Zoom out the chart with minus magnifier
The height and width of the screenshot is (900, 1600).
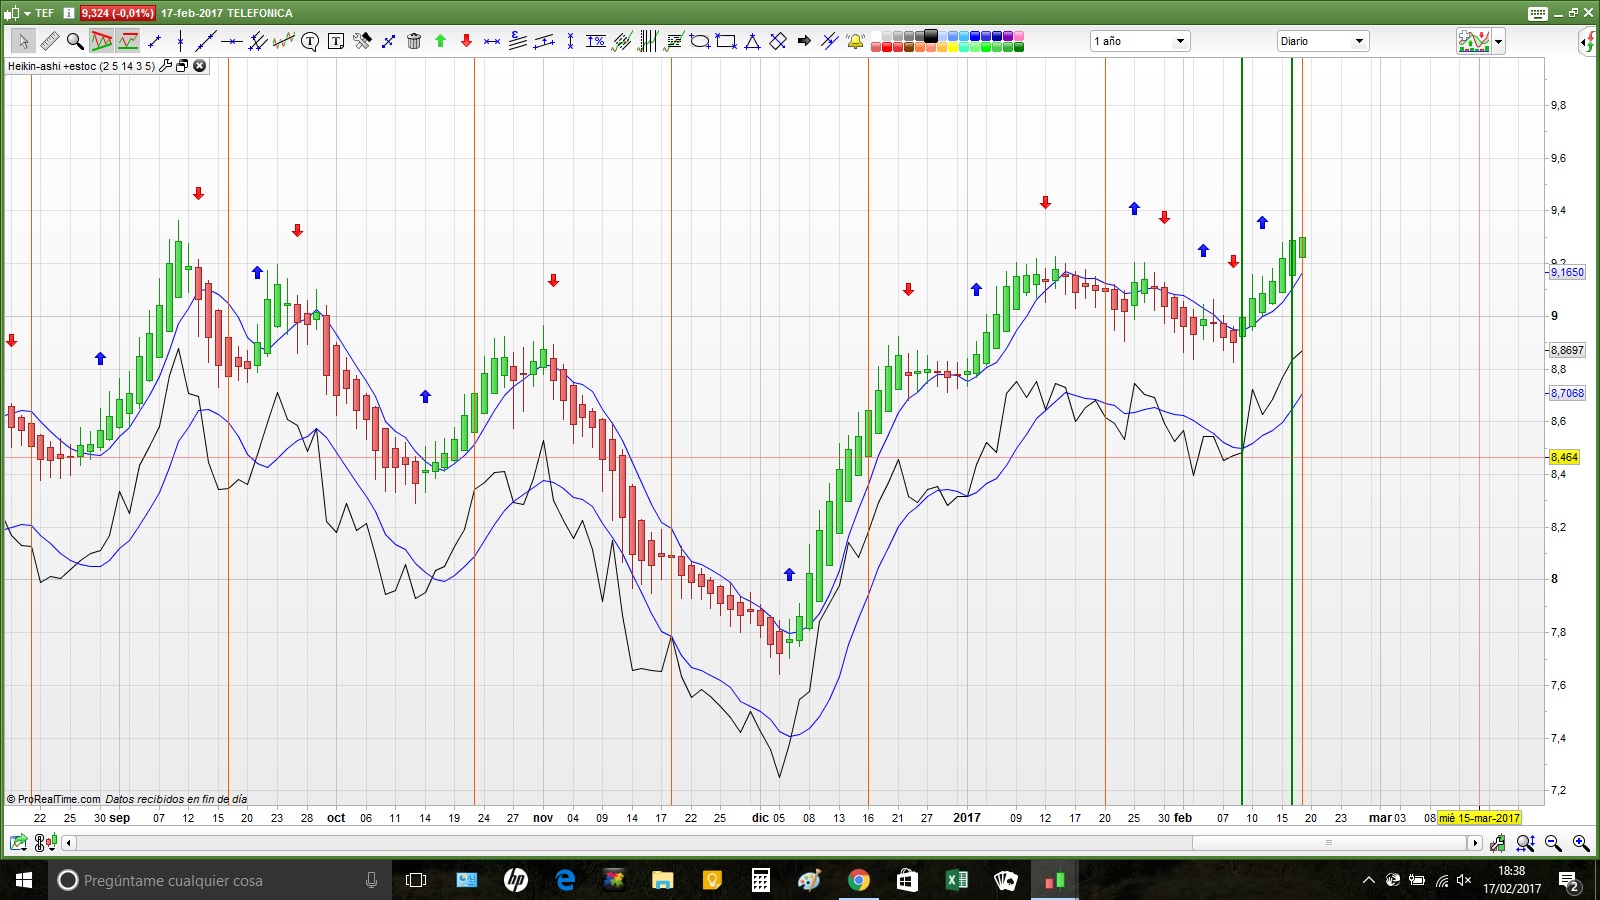pos(1553,843)
